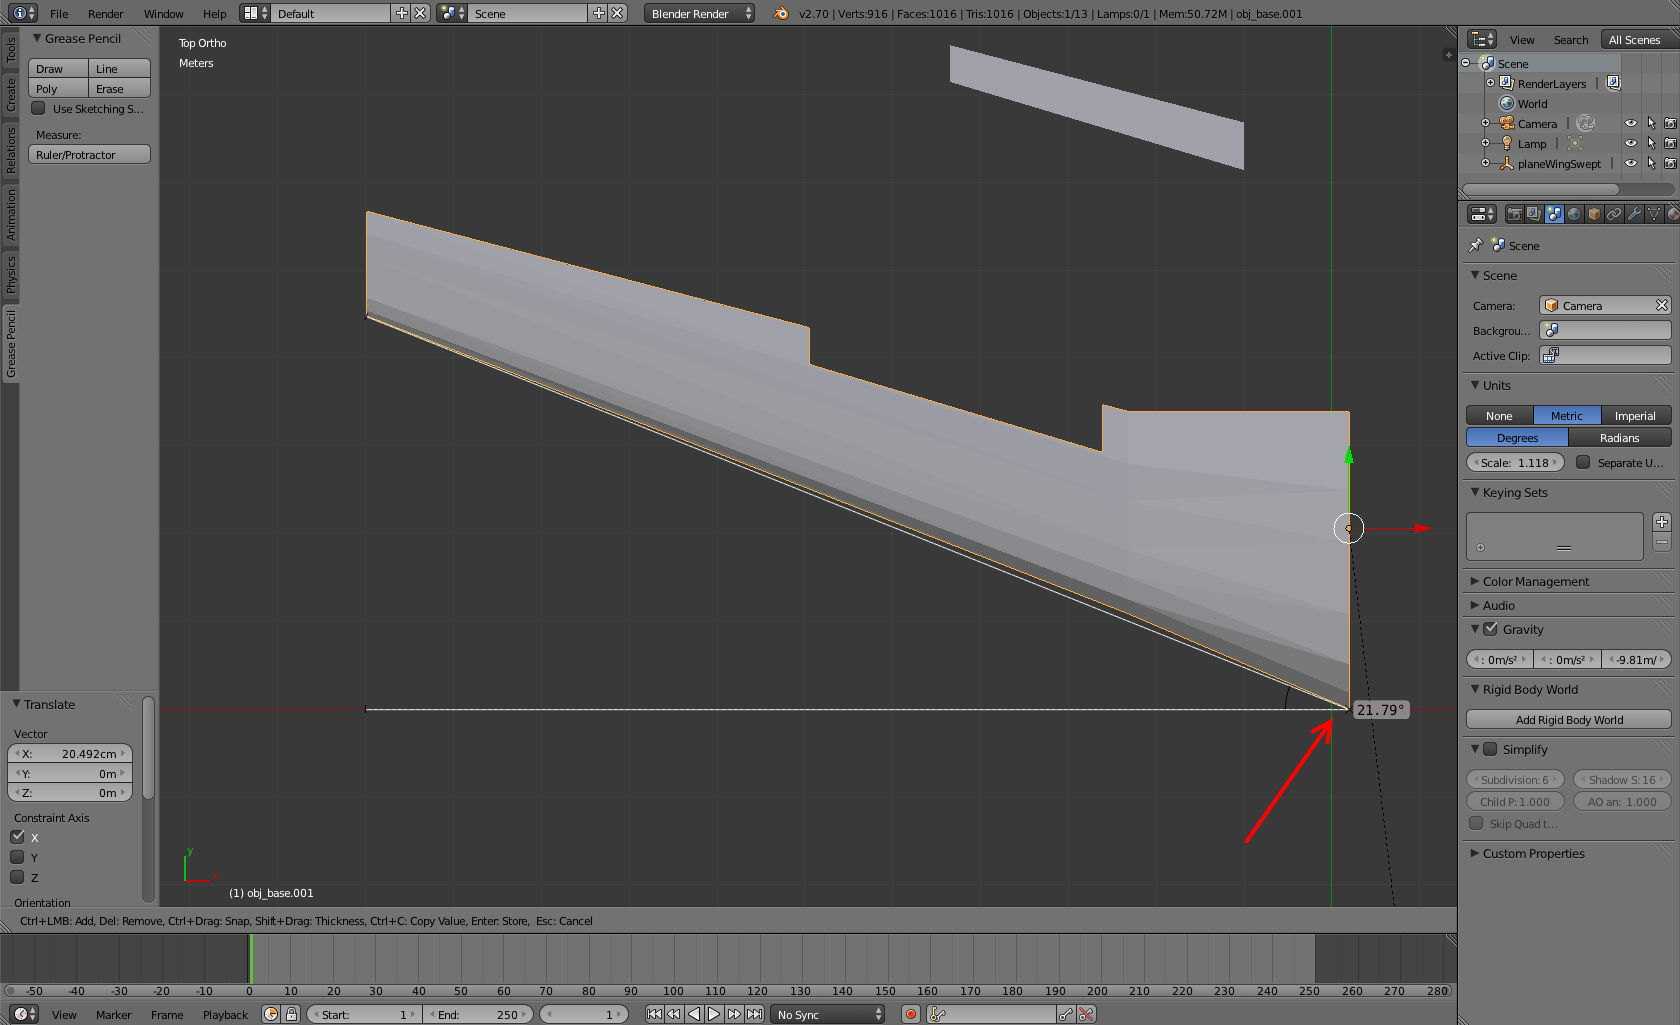Jump to the timeline's last frame
Image resolution: width=1680 pixels, height=1025 pixels.
tap(755, 1014)
